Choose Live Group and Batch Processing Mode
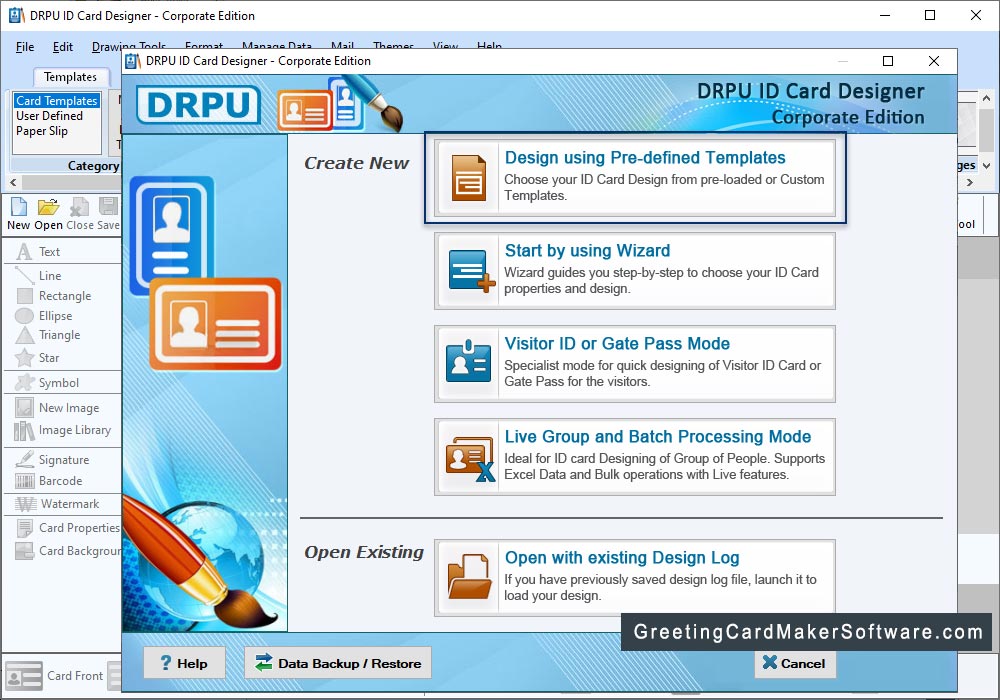 click(635, 457)
